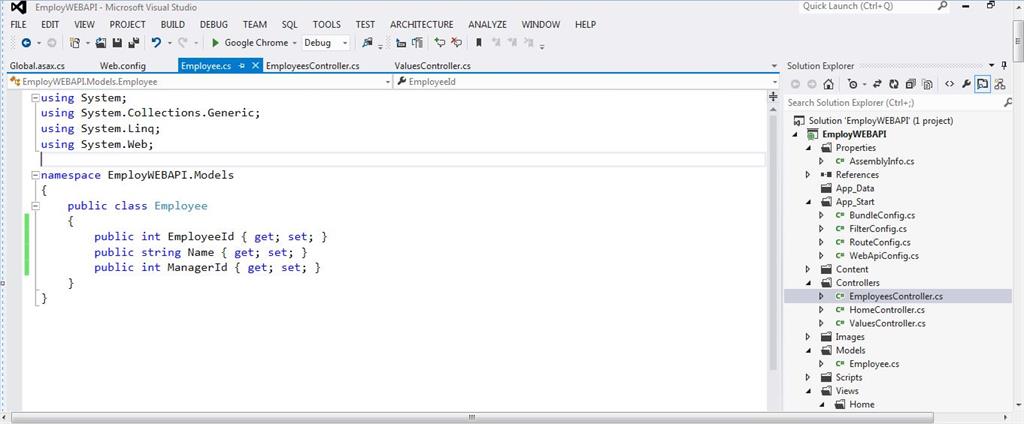The width and height of the screenshot is (1024, 424).
Task: Comment out the selected lines icon
Action: (440, 42)
